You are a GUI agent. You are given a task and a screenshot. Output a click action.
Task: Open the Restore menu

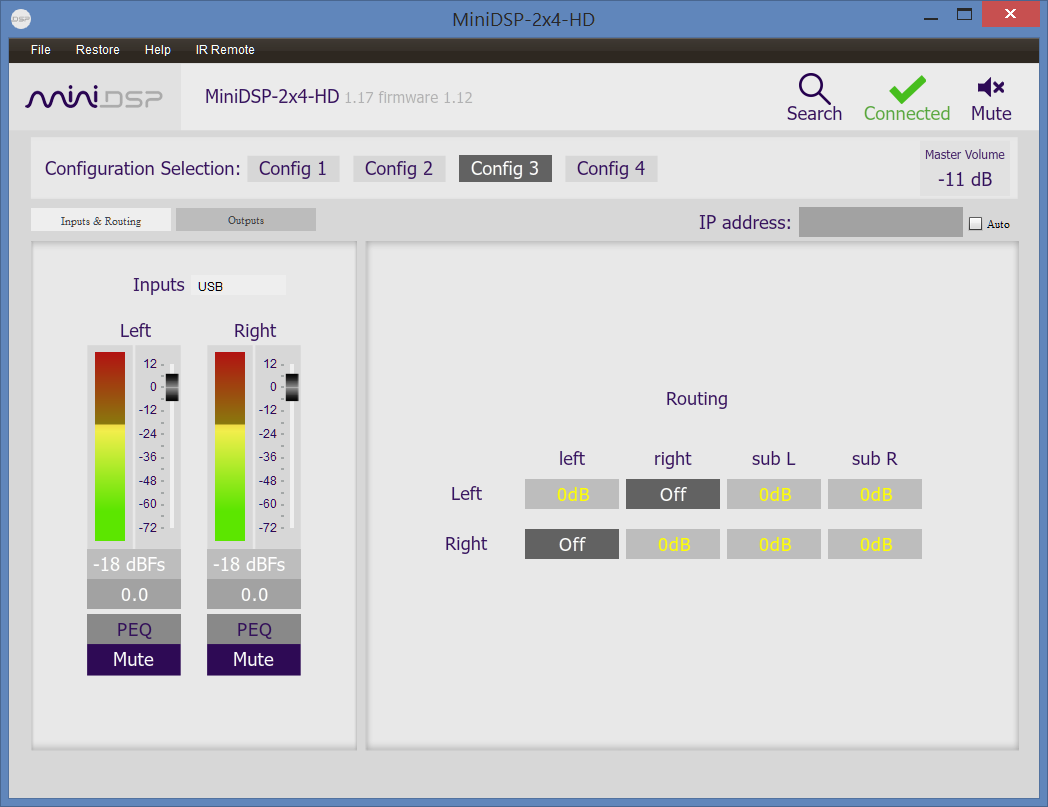point(98,49)
